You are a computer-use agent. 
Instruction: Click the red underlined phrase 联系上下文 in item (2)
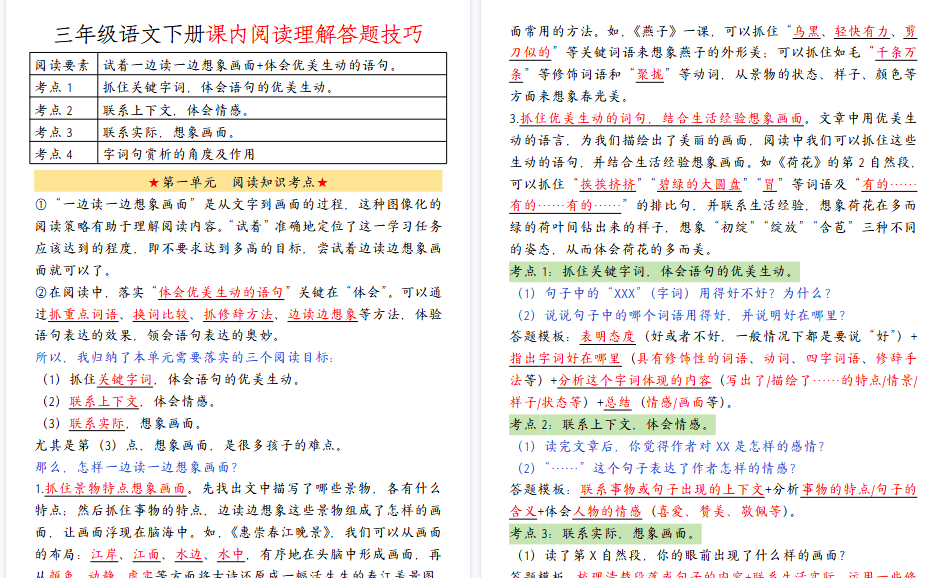(104, 401)
